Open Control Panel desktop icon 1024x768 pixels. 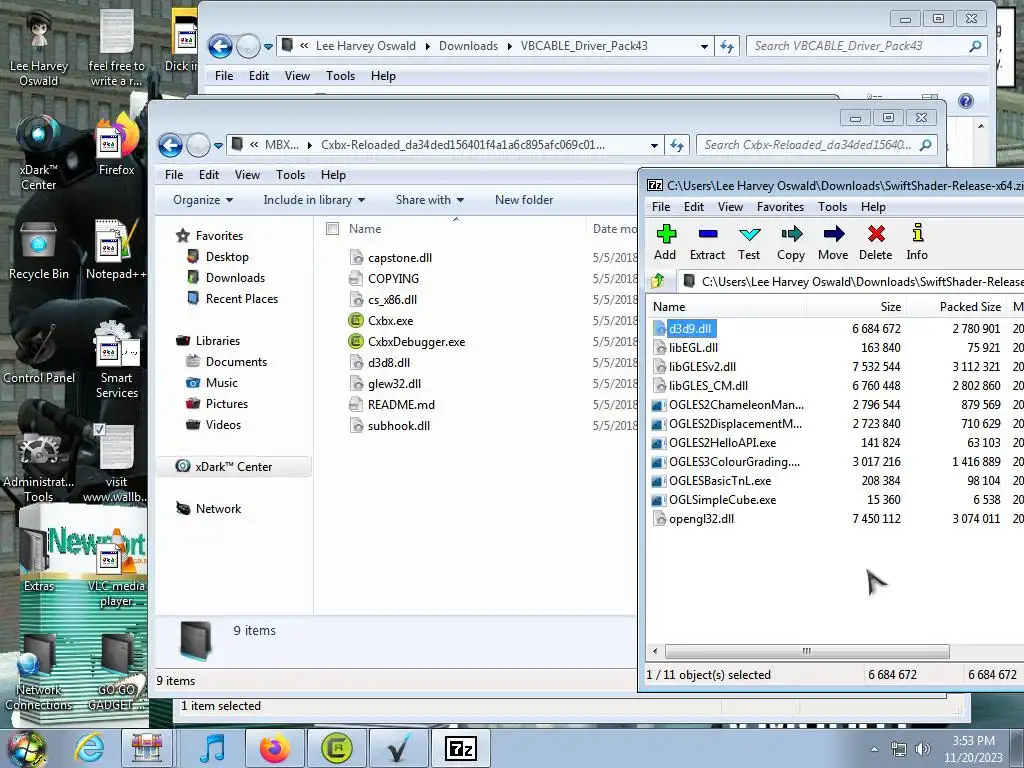[39, 353]
